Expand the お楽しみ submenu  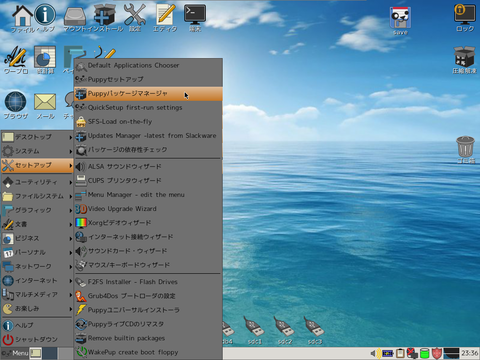pyautogui.click(x=37, y=308)
